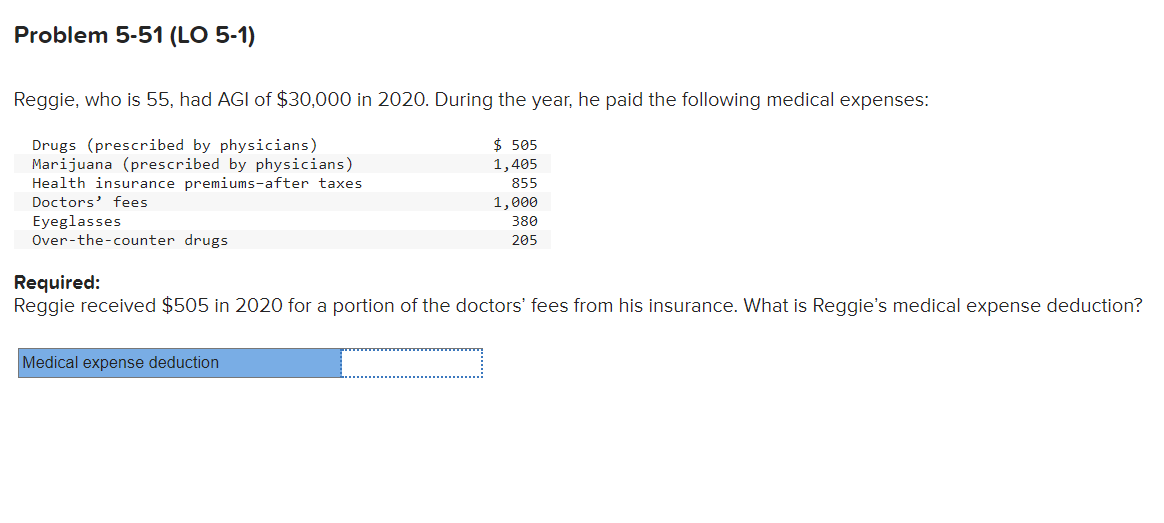
Task: Click the Doctors' fees row label
Action: (x=90, y=202)
